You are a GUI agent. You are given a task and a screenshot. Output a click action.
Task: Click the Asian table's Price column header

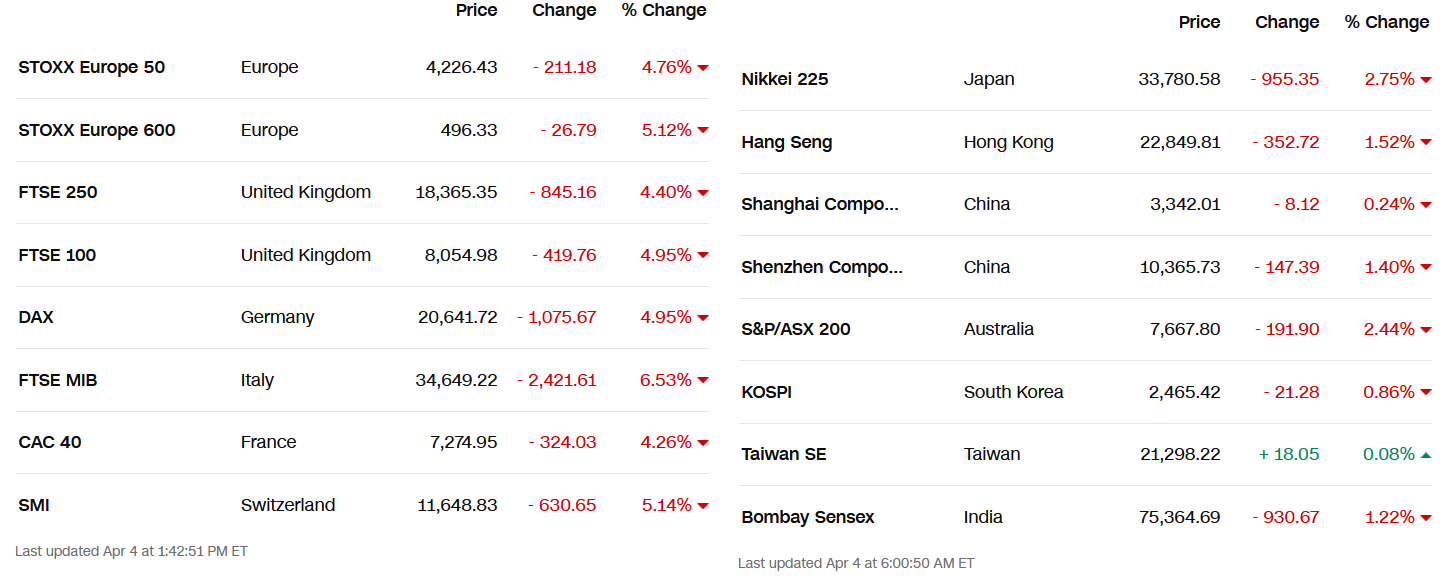(x=1200, y=22)
